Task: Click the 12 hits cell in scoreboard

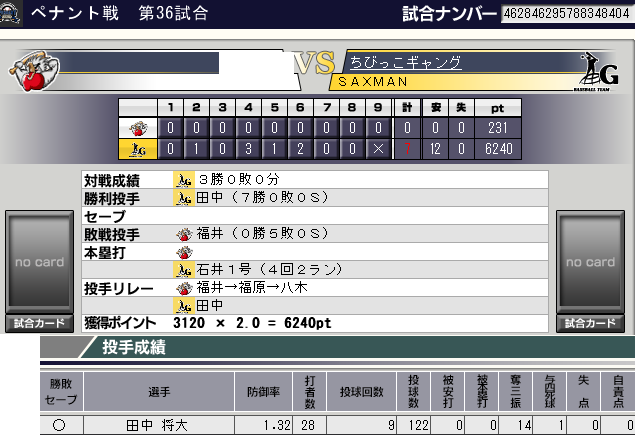Action: click(435, 149)
